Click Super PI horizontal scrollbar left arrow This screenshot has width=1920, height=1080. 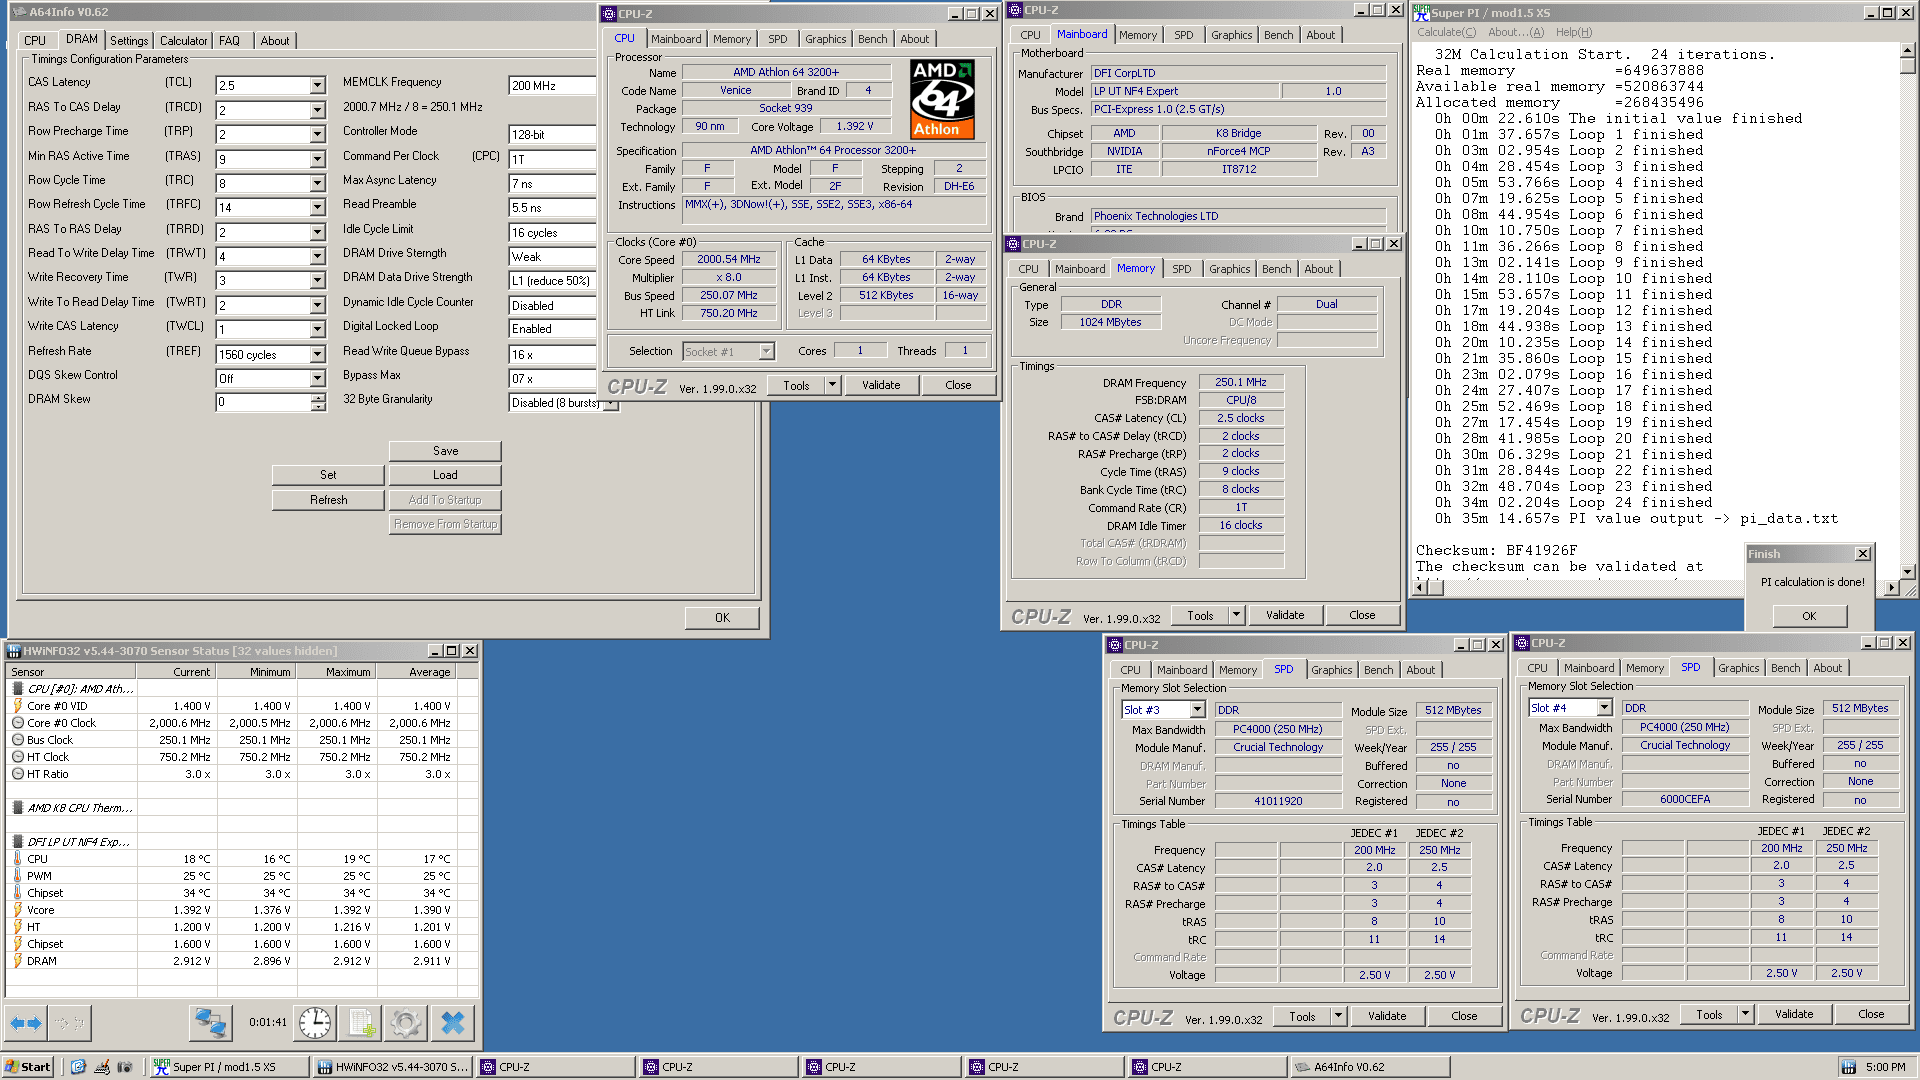pos(1418,589)
